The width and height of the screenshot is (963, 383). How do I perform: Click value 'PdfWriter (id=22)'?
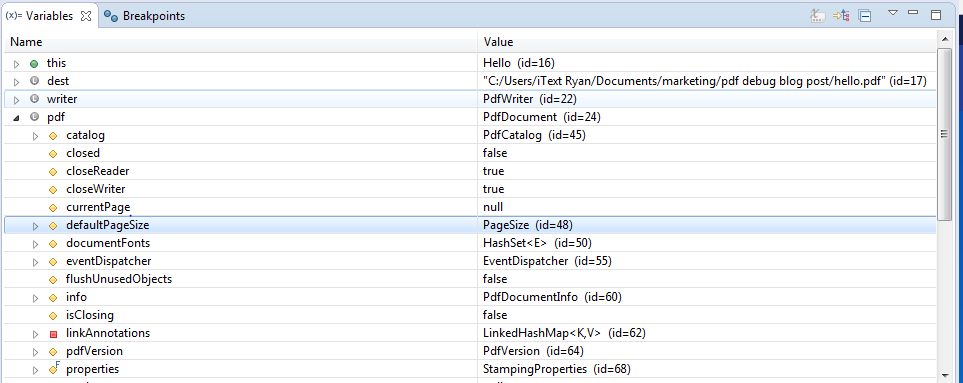pos(529,99)
